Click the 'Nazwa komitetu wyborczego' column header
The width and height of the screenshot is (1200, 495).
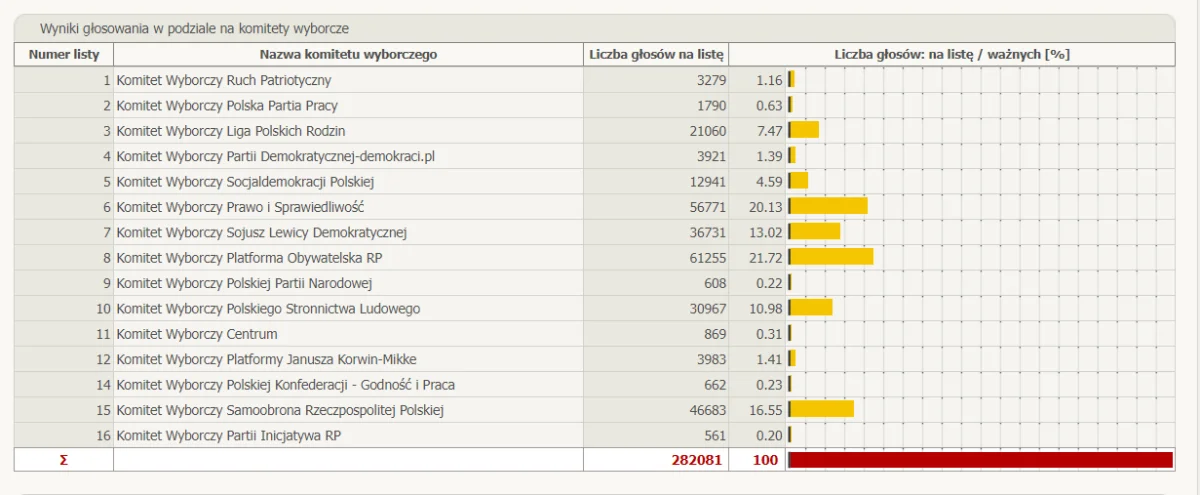[348, 54]
